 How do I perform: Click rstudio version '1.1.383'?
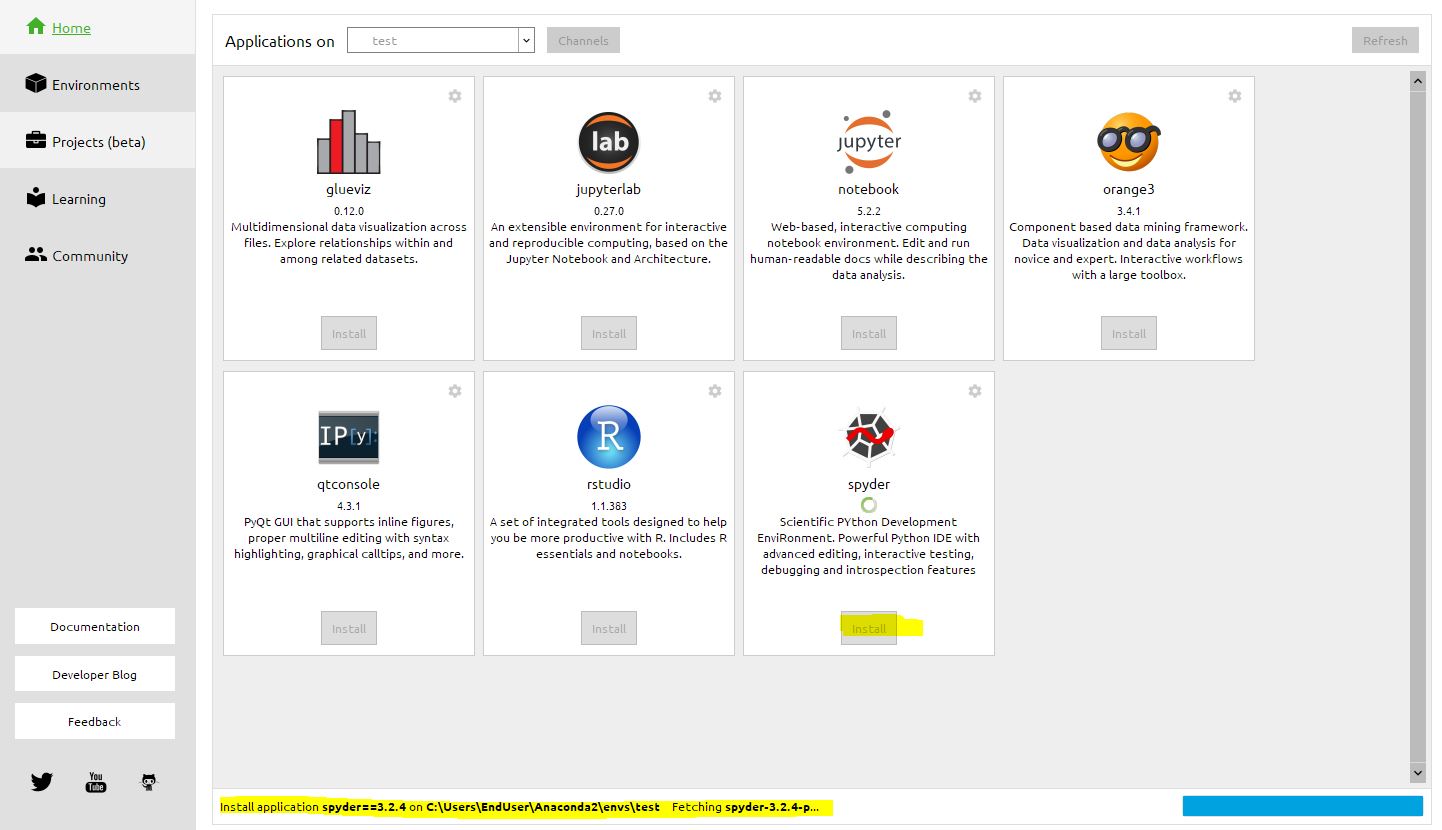[609, 506]
